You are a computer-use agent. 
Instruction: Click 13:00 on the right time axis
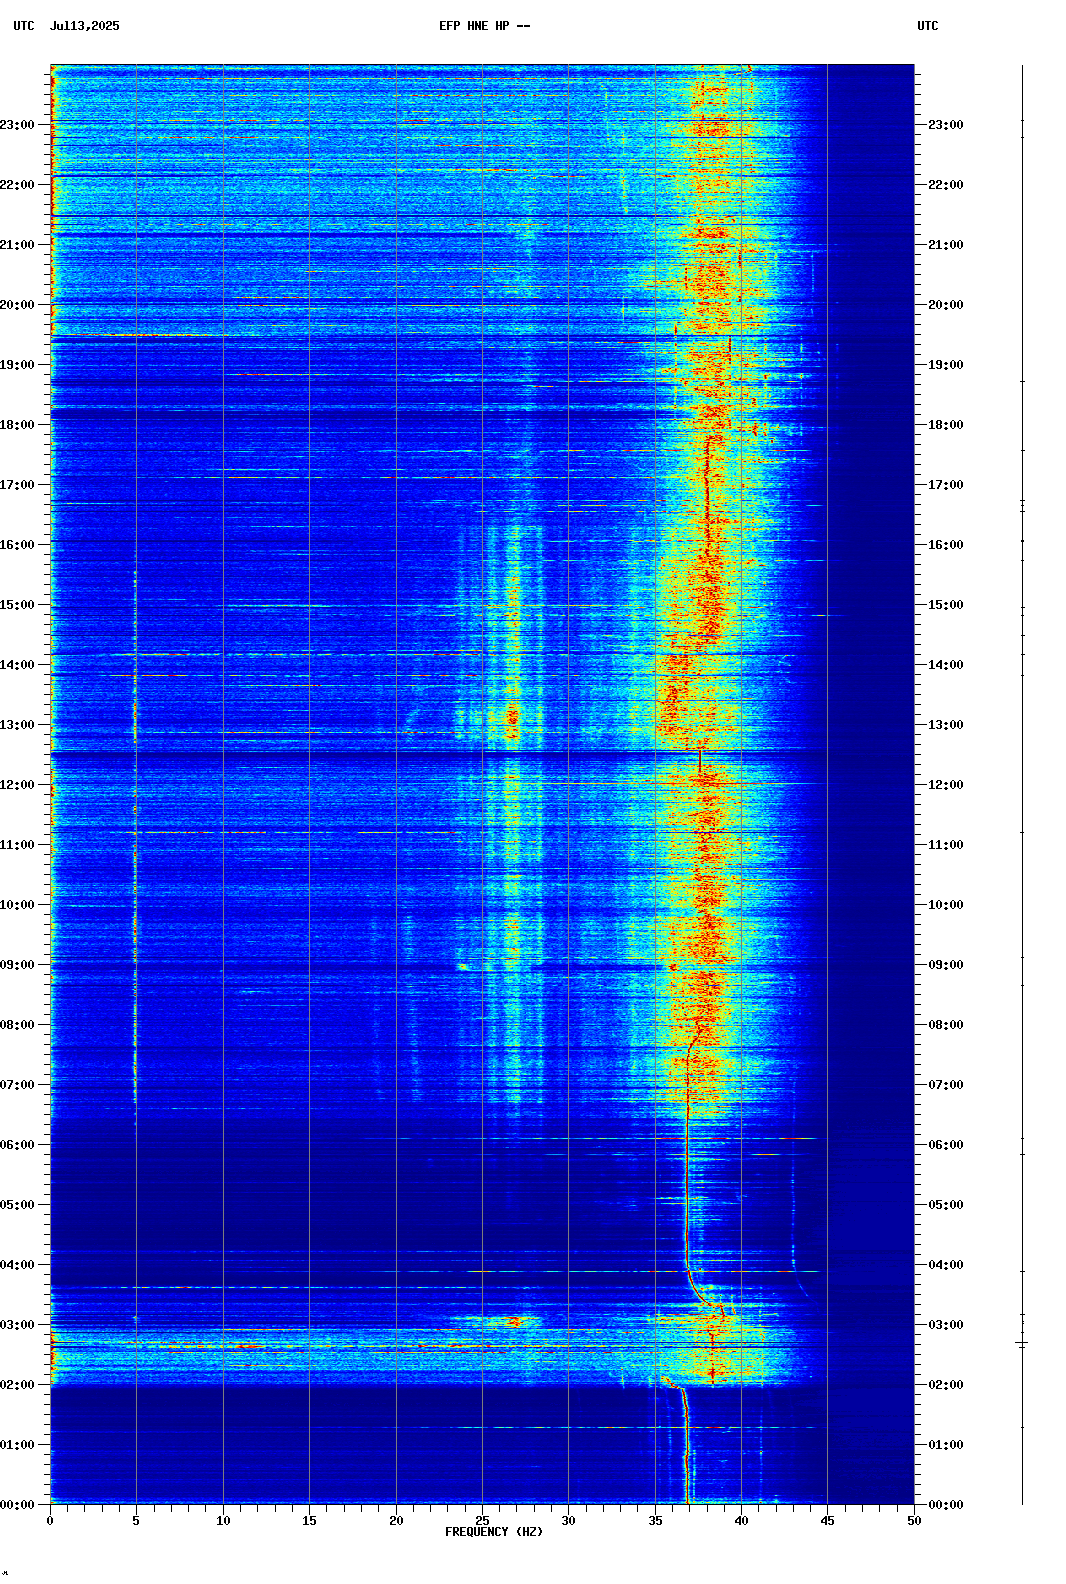pos(946,725)
